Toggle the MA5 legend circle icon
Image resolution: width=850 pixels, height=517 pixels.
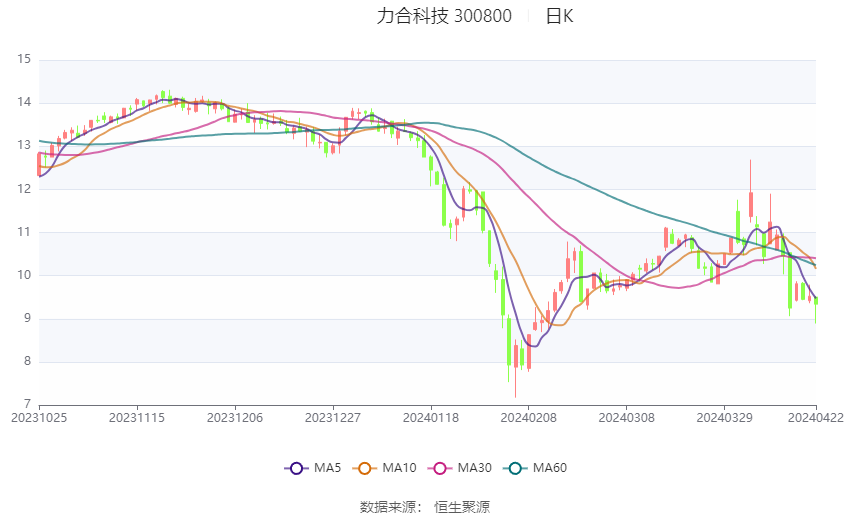pos(296,468)
